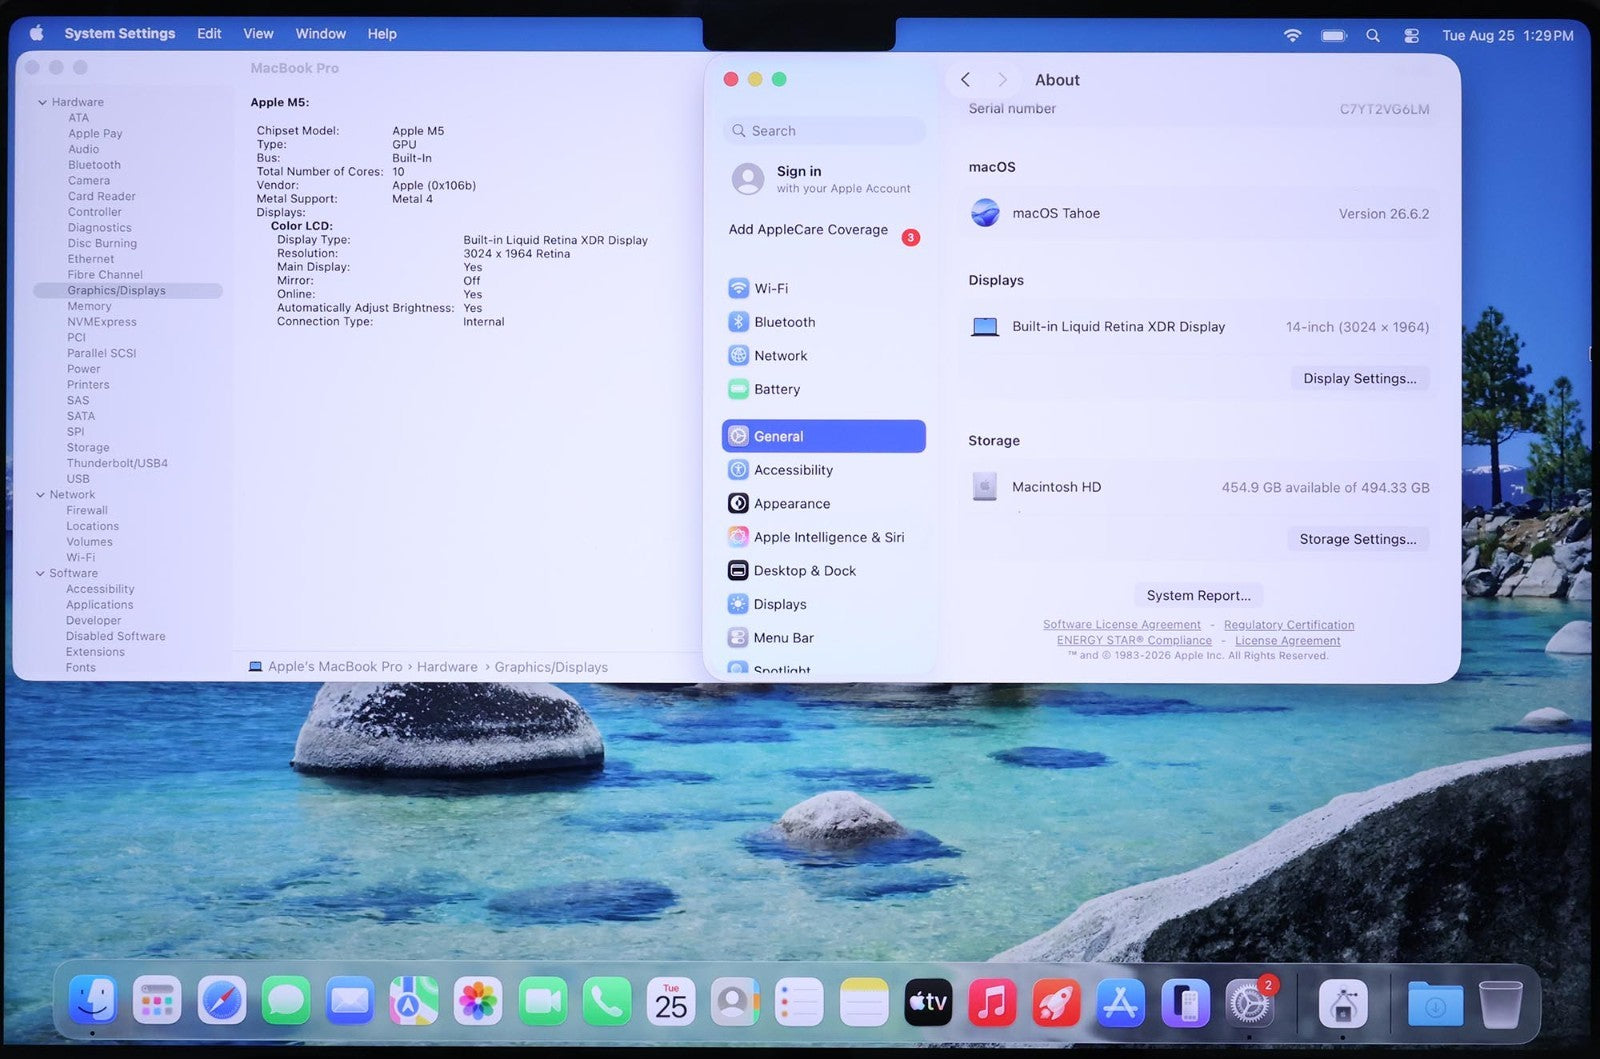Go back using the About back chevron

[x=965, y=80]
